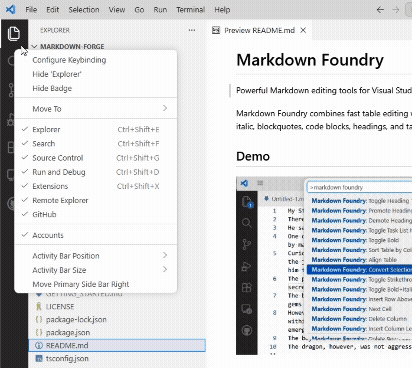The image size is (412, 368).
Task: Open tsconfig.json in the explorer
Action: pyautogui.click(x=117, y=358)
